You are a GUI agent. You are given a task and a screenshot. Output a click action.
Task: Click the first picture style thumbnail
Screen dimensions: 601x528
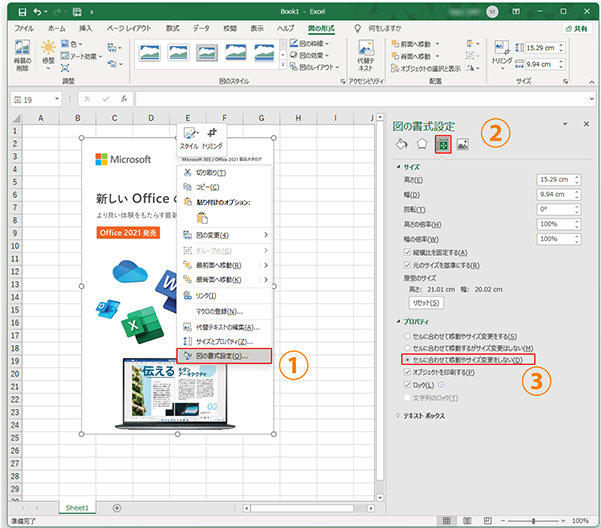pos(150,52)
